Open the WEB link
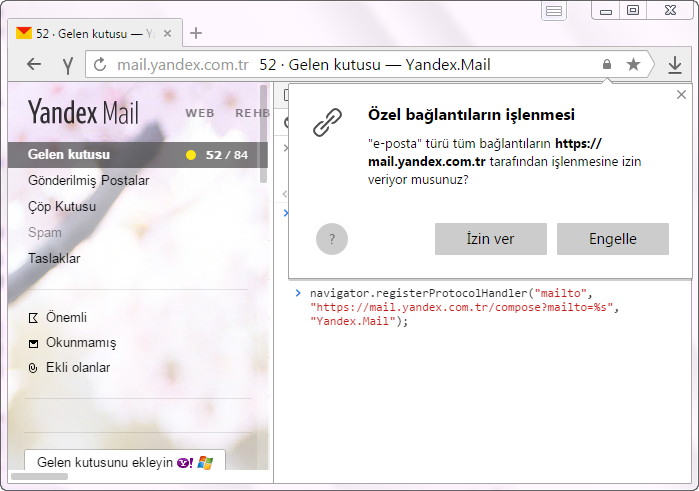This screenshot has width=699, height=491. tap(200, 113)
